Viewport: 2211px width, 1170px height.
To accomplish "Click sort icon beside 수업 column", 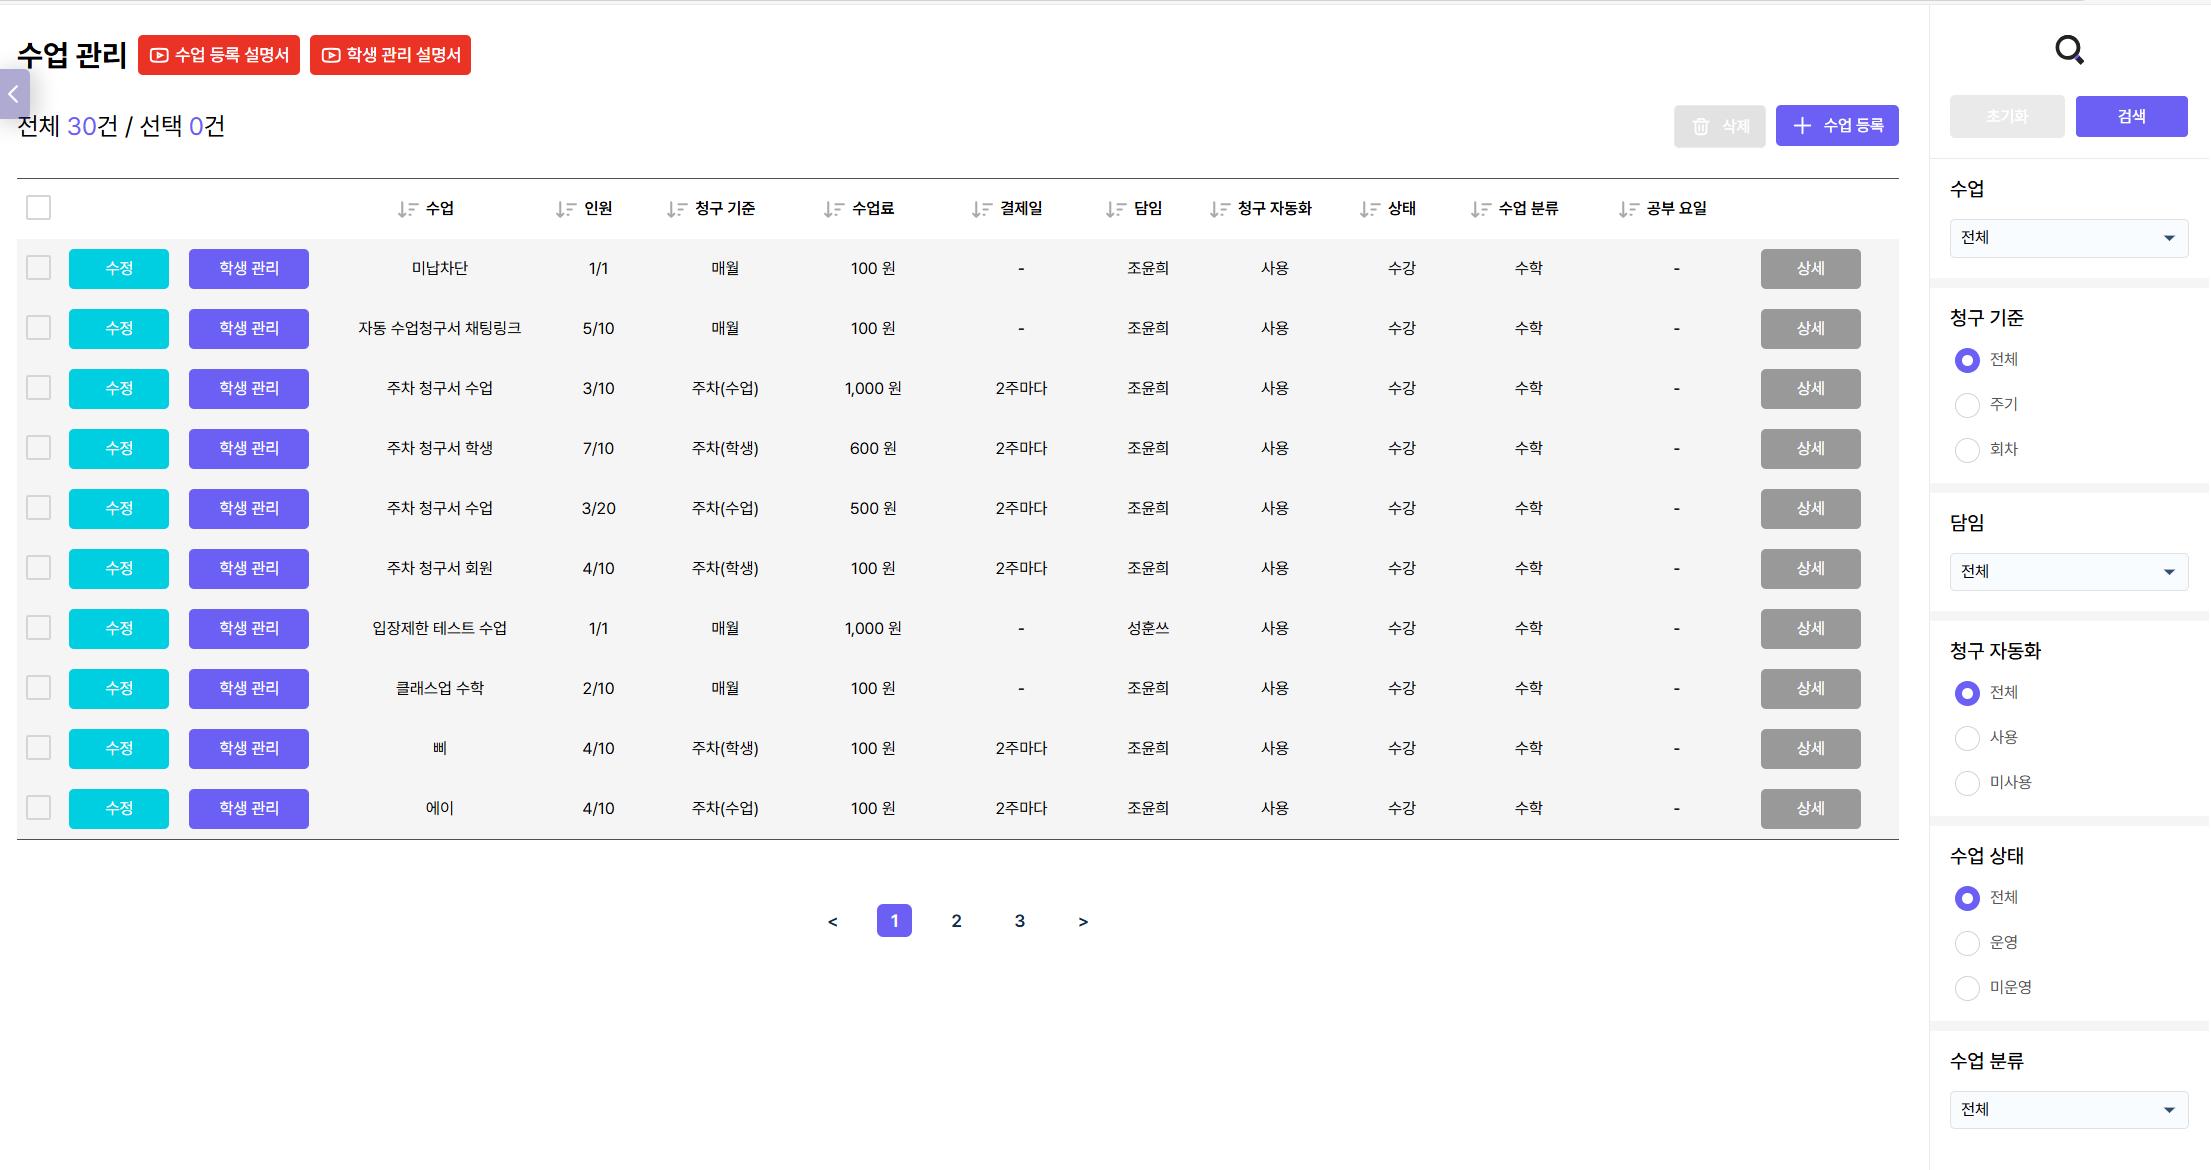I will tap(407, 209).
